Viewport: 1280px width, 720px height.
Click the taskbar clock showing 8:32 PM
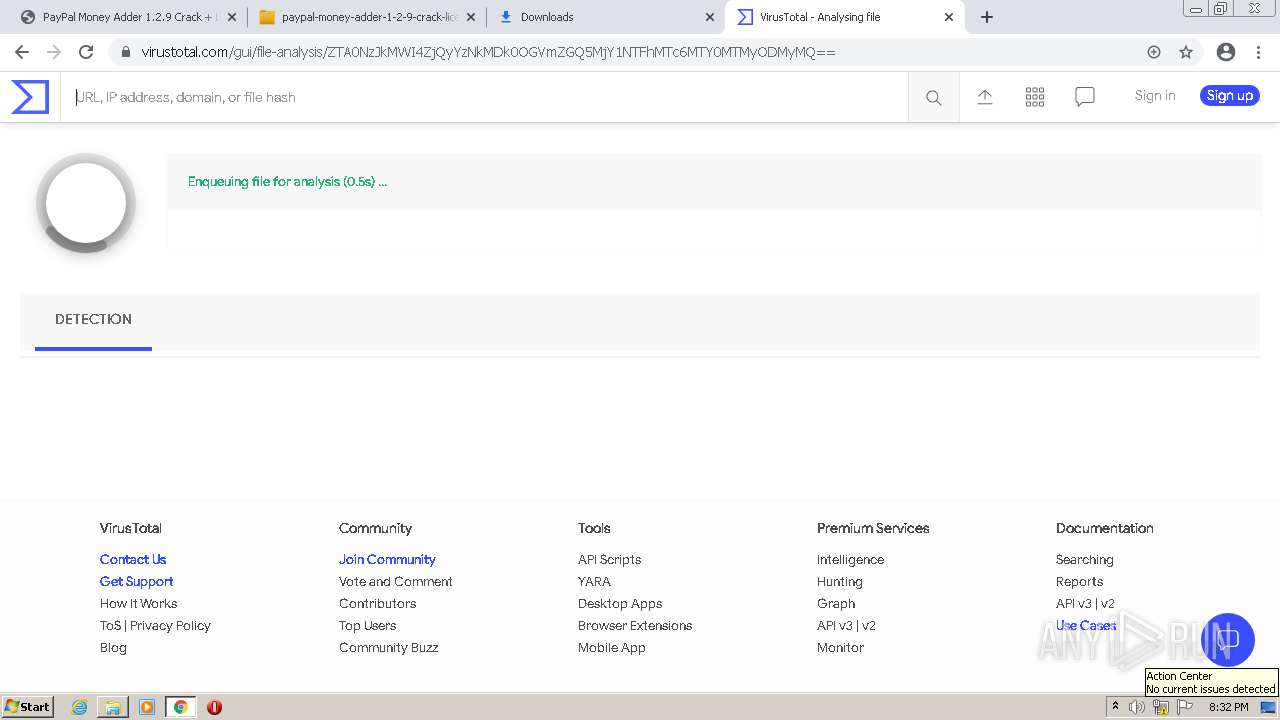[x=1228, y=707]
